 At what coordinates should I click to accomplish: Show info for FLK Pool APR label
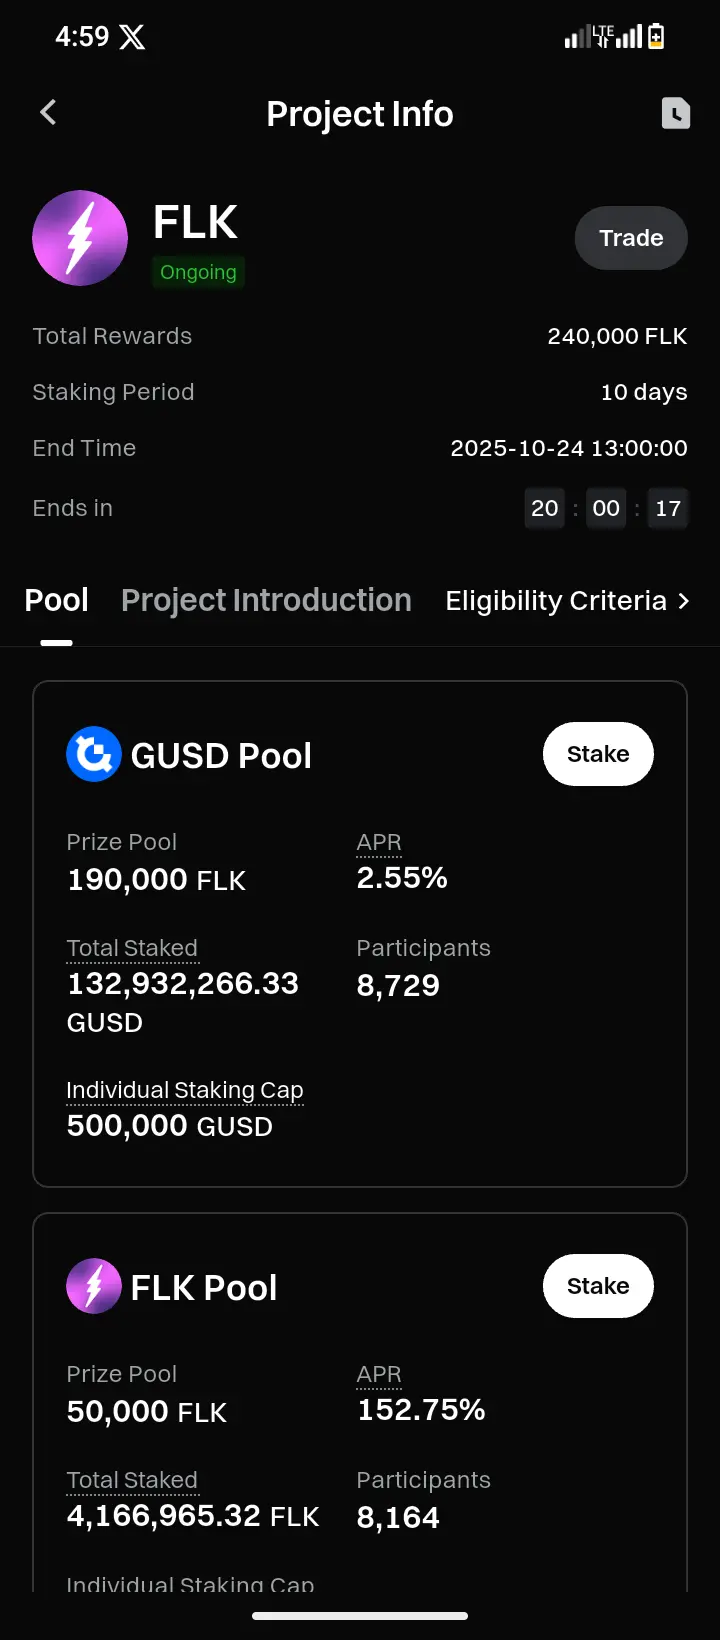[379, 1375]
